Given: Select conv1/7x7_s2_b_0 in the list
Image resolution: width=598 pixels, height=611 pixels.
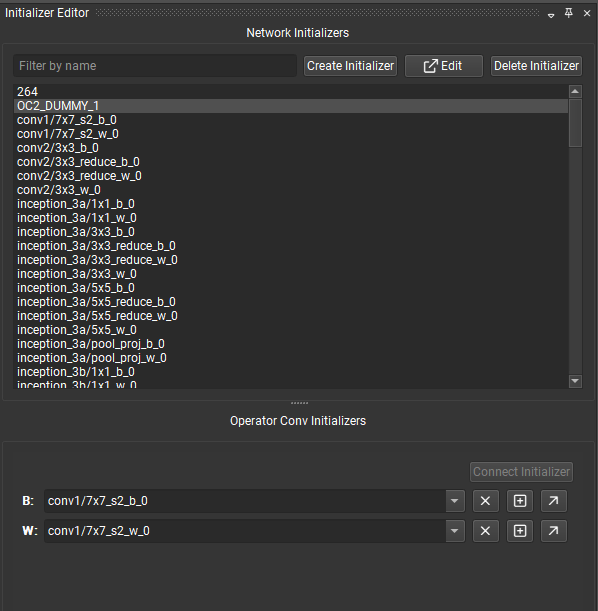Looking at the screenshot, I should [291, 120].
